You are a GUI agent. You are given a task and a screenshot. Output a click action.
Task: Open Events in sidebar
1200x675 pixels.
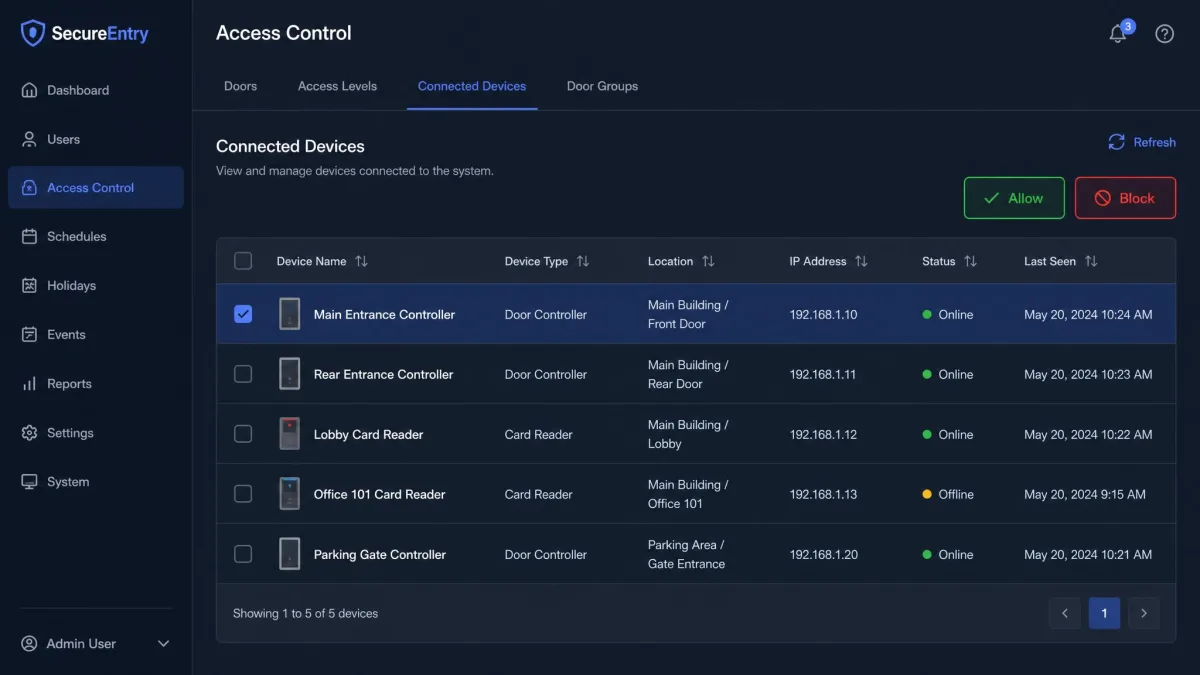click(x=96, y=335)
